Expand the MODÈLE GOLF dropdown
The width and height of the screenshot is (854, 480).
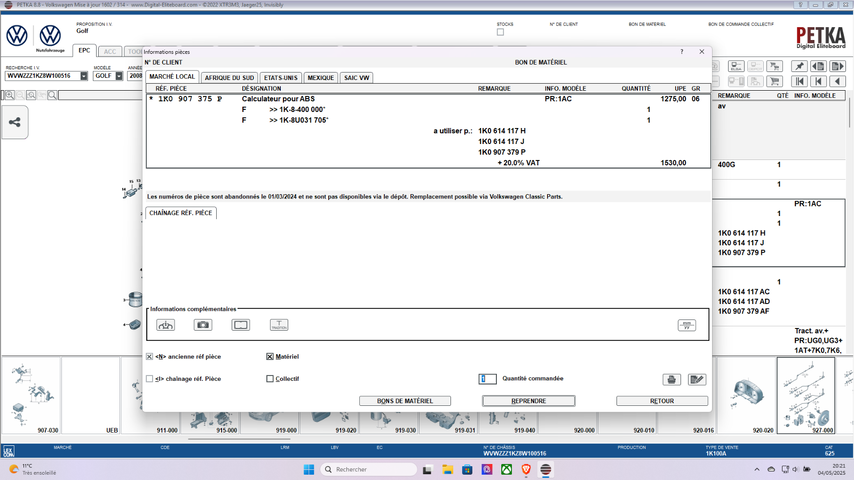[119, 76]
